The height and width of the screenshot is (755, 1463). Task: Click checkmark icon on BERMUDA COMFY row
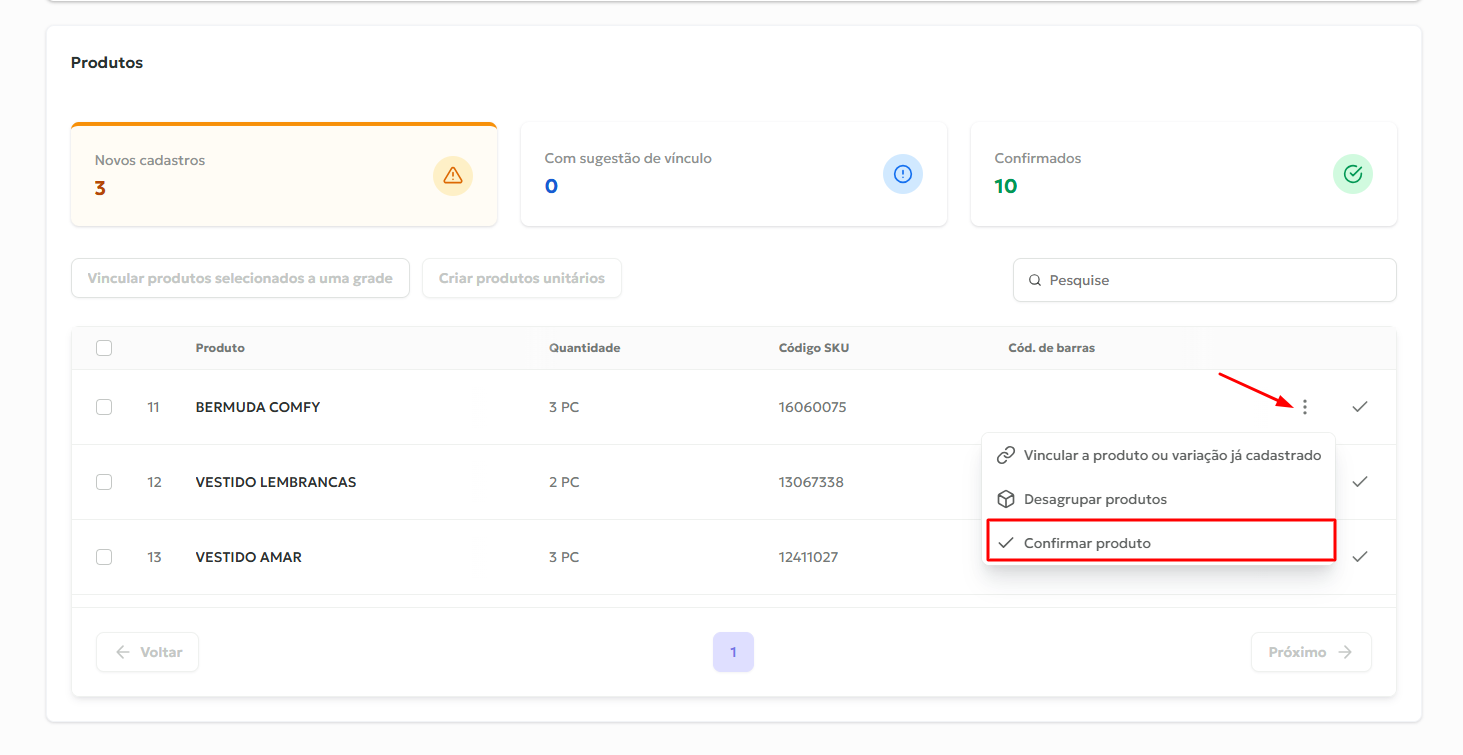[1359, 407]
